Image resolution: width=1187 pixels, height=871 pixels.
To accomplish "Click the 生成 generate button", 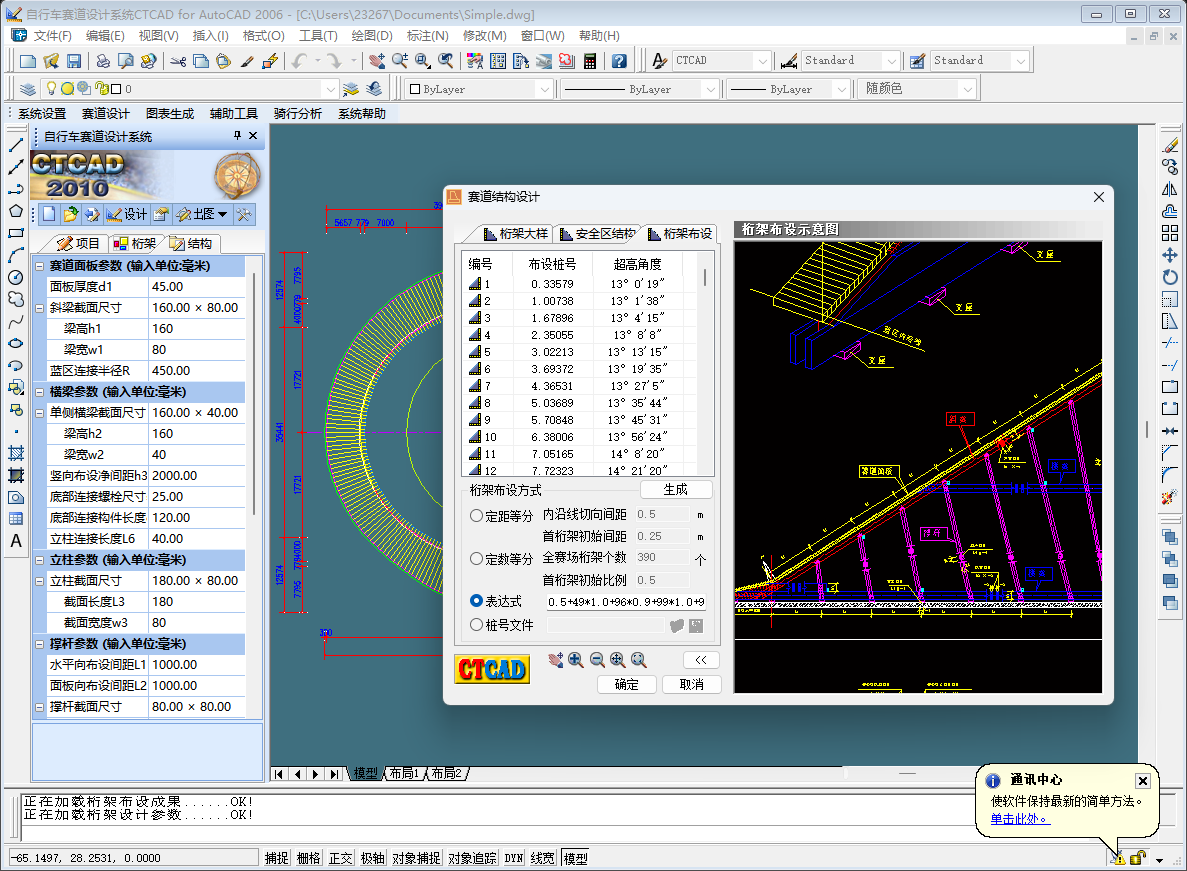I will tap(675, 490).
